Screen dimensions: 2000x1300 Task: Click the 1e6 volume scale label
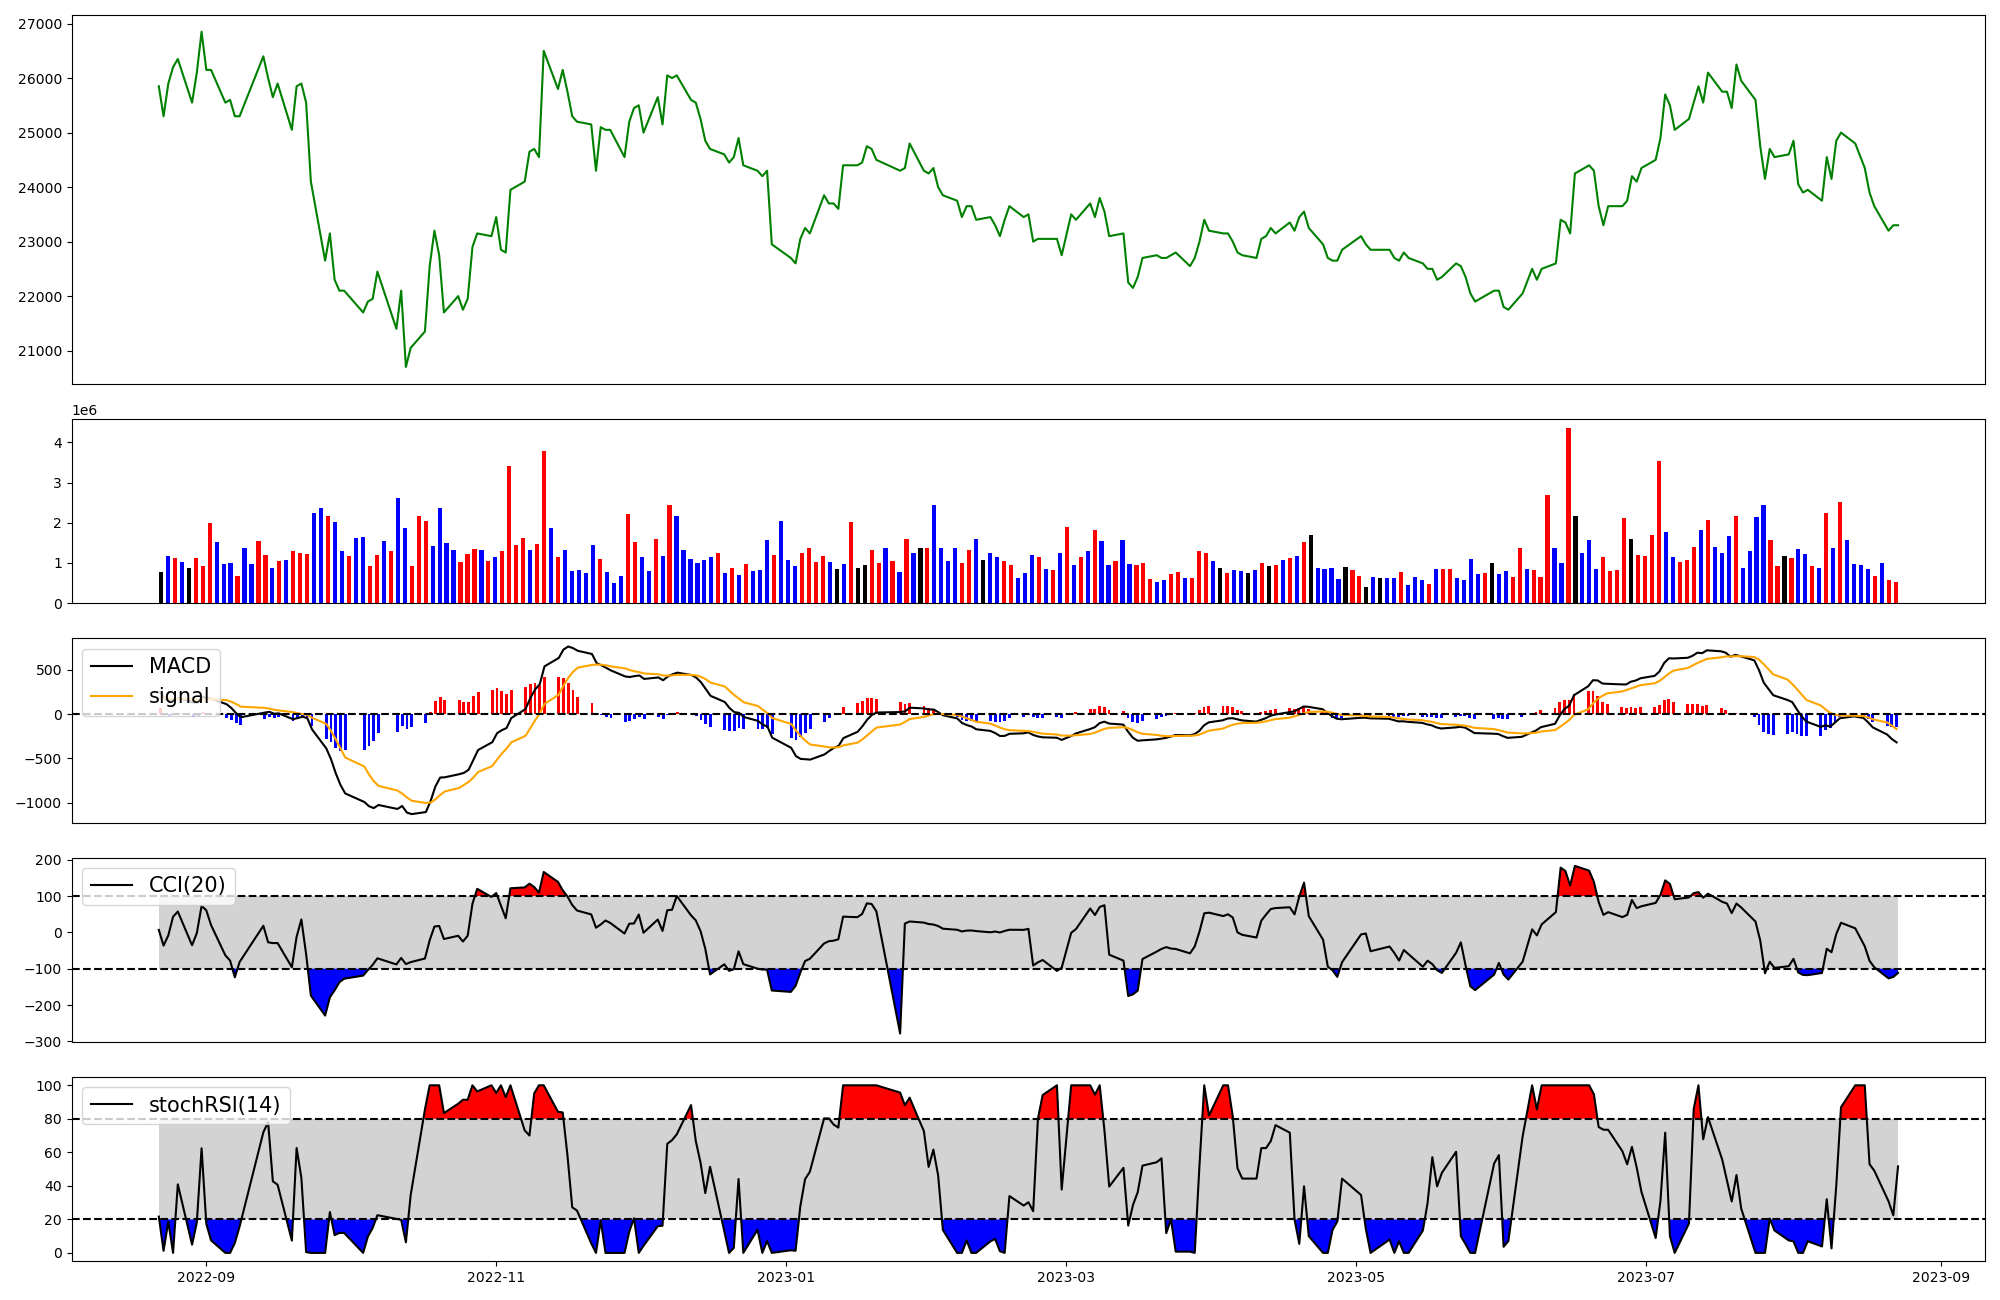point(84,411)
